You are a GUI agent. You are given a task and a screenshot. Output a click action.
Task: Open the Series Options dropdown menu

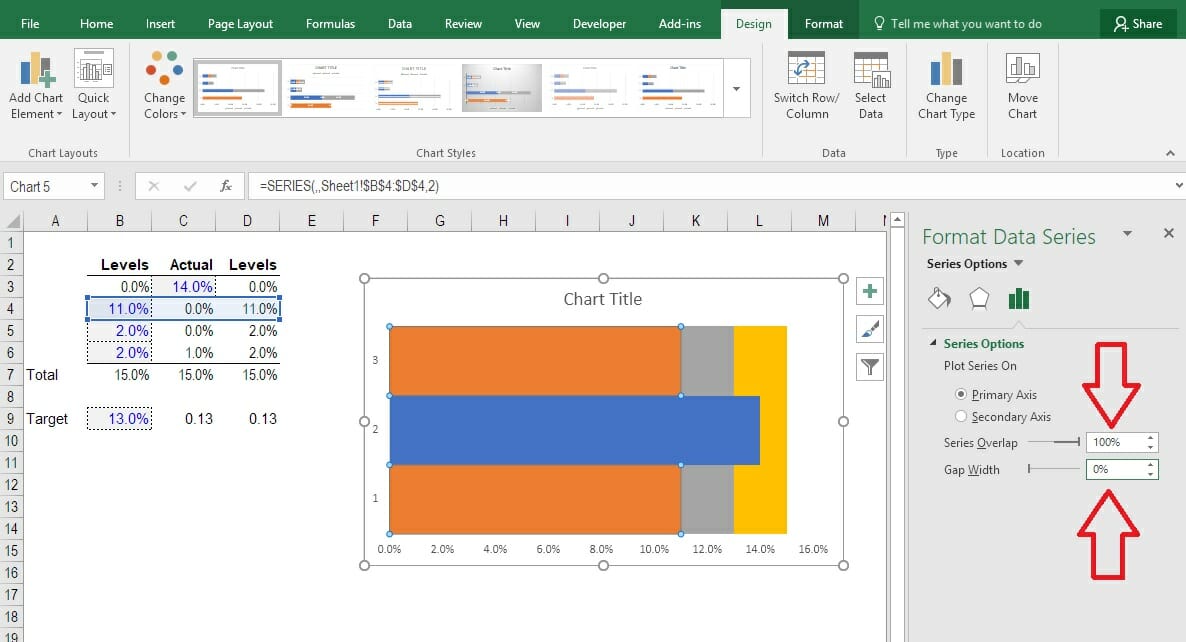[1018, 264]
